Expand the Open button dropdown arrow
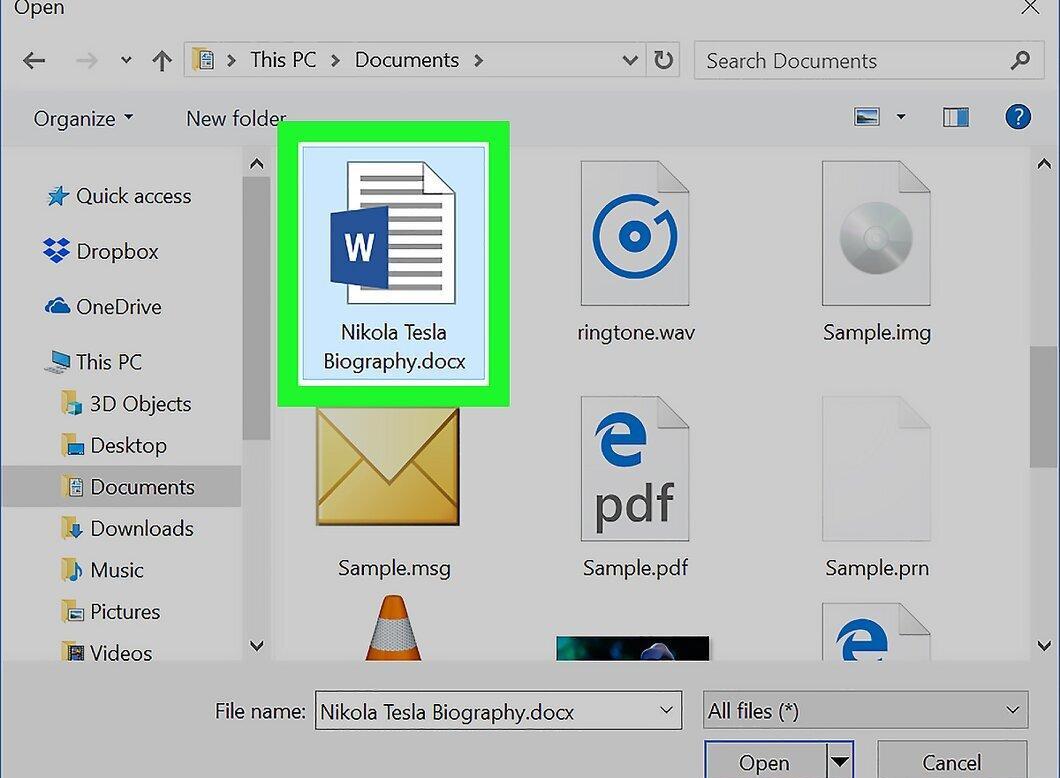Screen dimensions: 1060x778 click(x=840, y=761)
